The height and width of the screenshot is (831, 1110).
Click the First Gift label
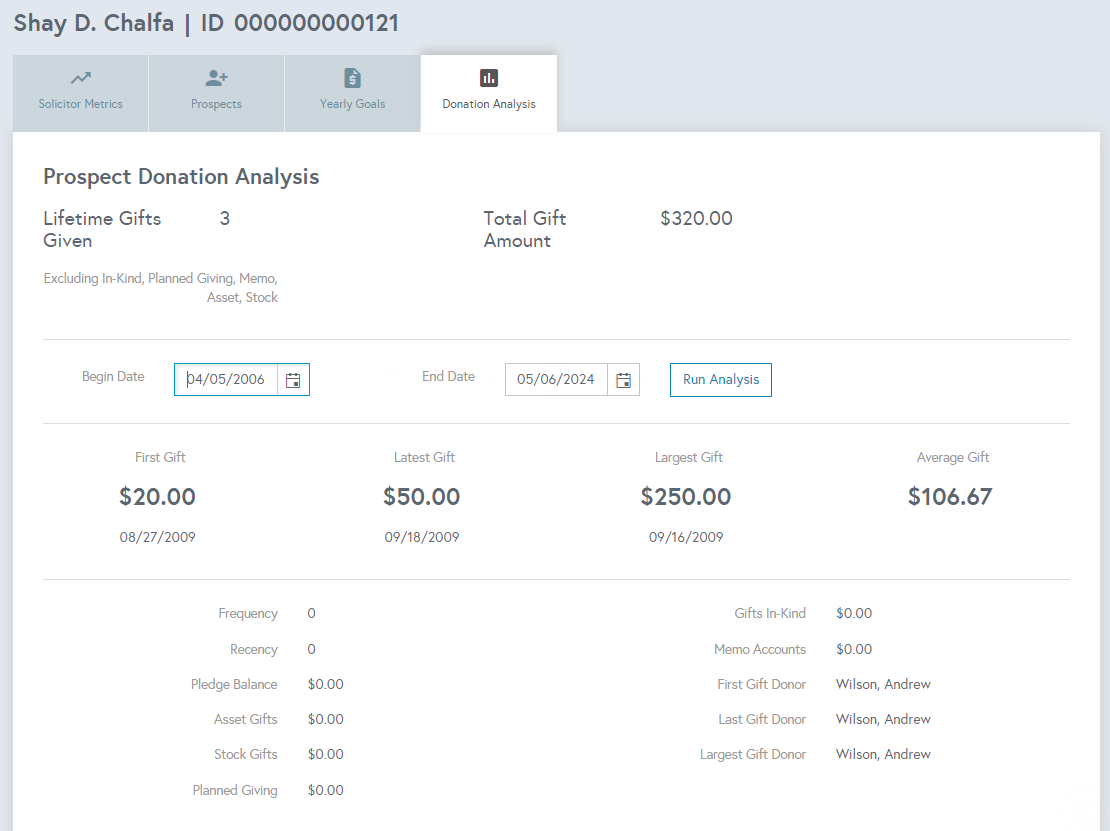160,457
